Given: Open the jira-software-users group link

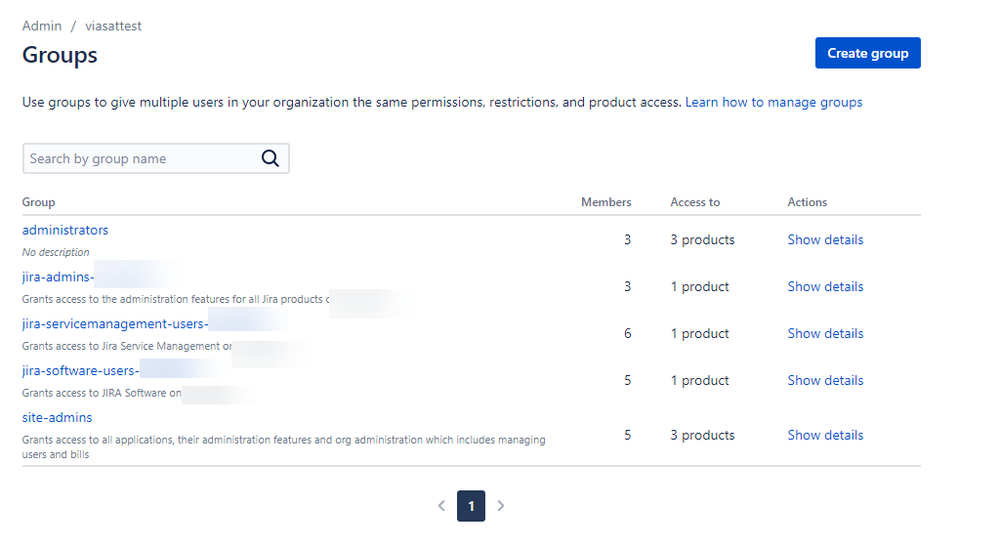Looking at the screenshot, I should [x=80, y=371].
